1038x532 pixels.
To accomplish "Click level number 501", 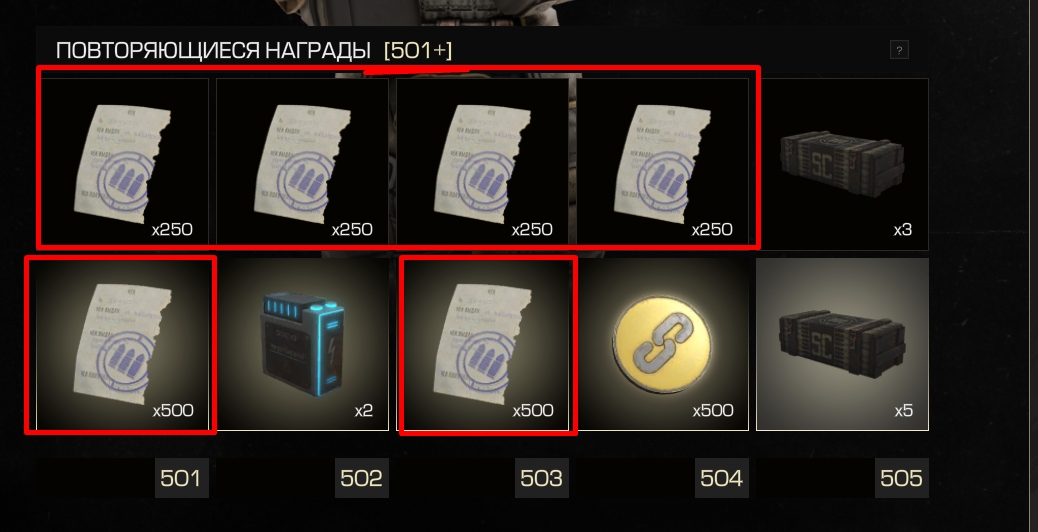I will (181, 478).
